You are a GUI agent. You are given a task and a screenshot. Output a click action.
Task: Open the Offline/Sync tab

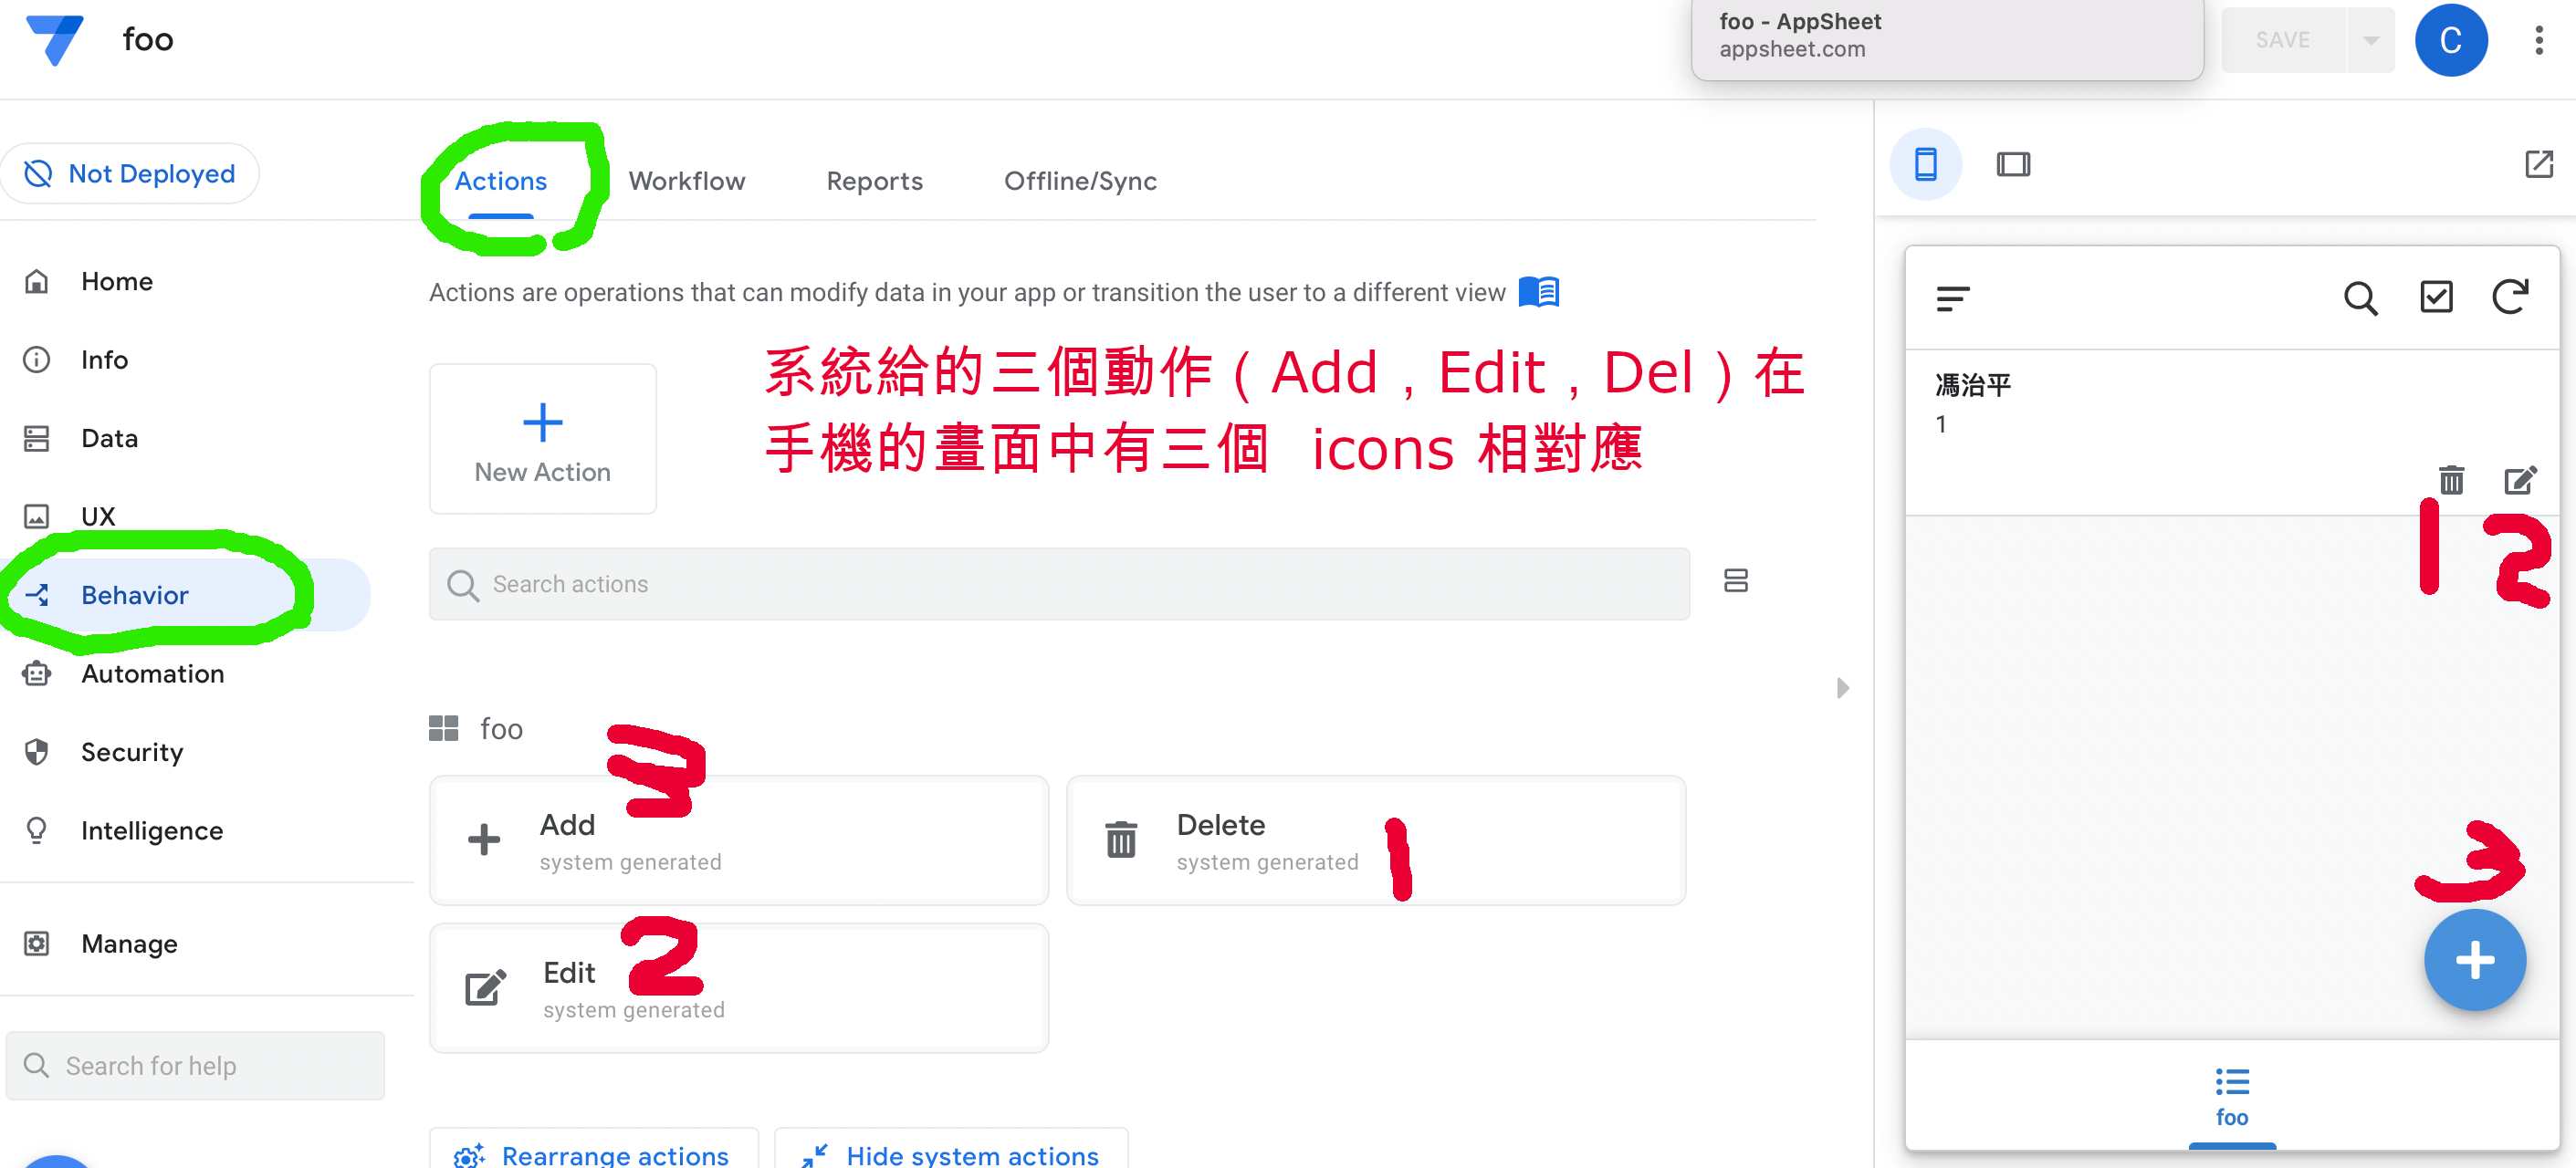pos(1079,181)
